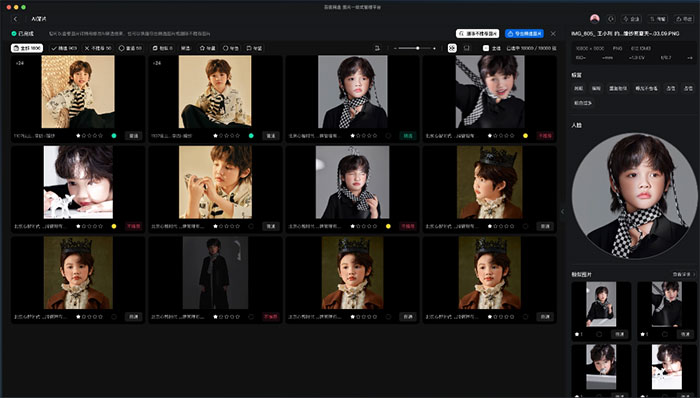Select the boy with white deer toy photo
Screen dimensions: 700x398
(x=78, y=182)
